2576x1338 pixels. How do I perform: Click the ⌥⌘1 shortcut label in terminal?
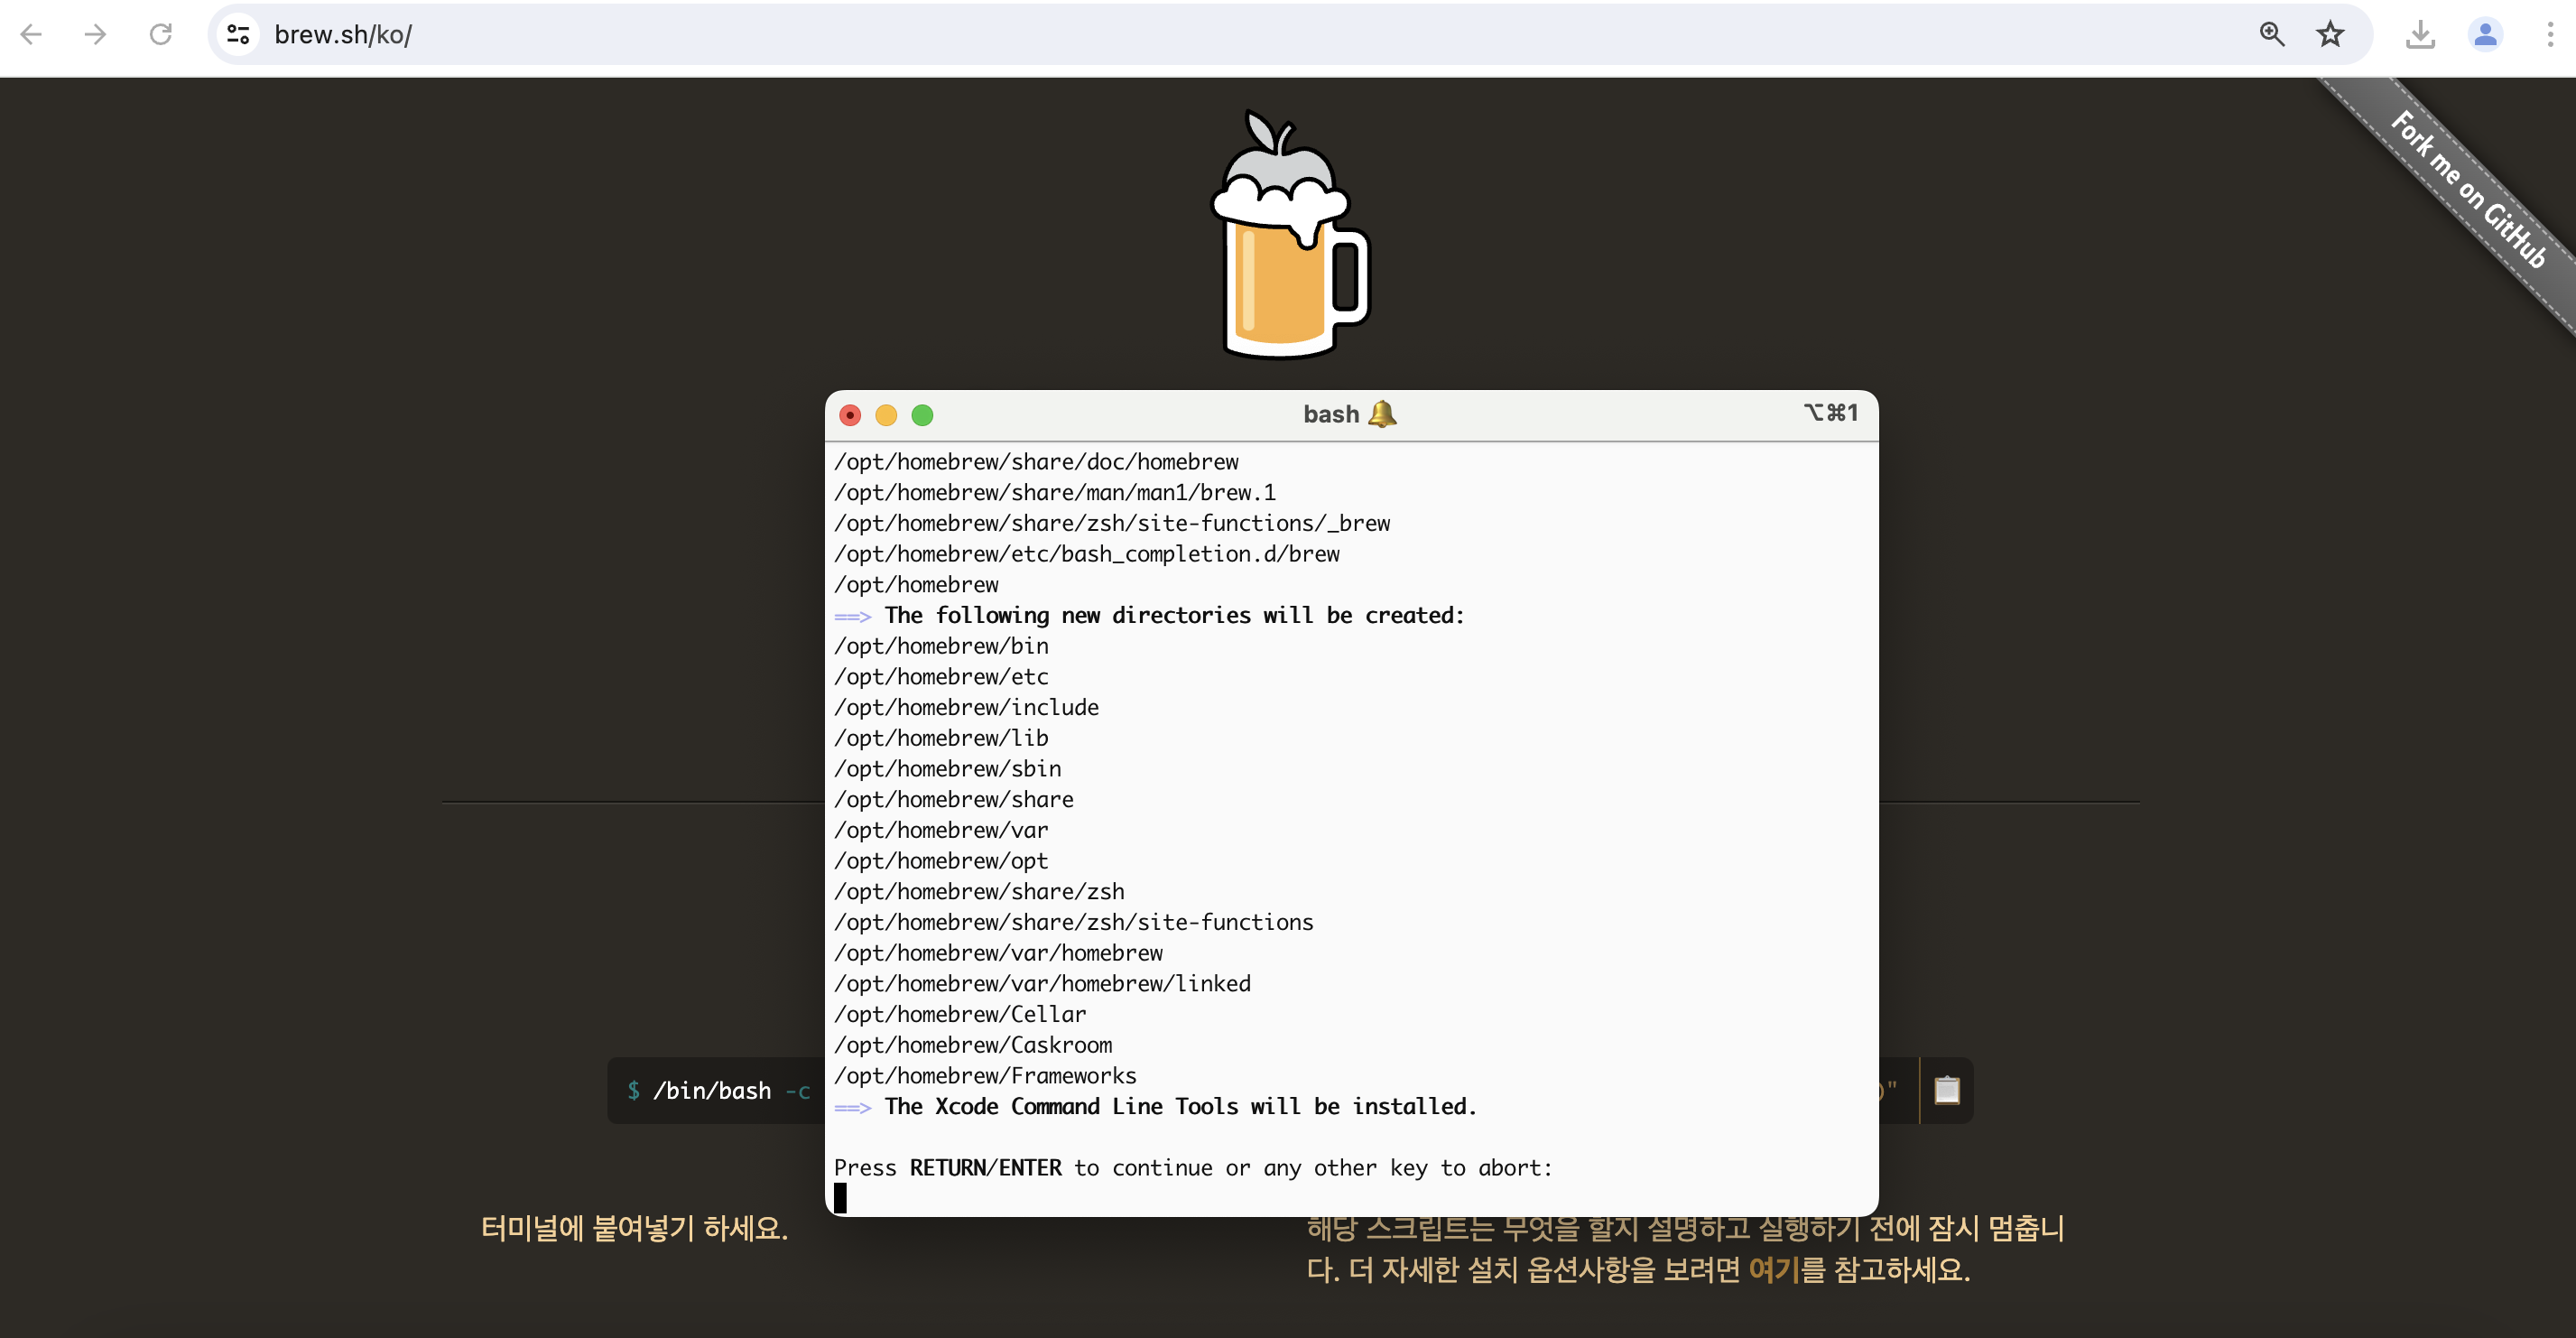[1830, 413]
